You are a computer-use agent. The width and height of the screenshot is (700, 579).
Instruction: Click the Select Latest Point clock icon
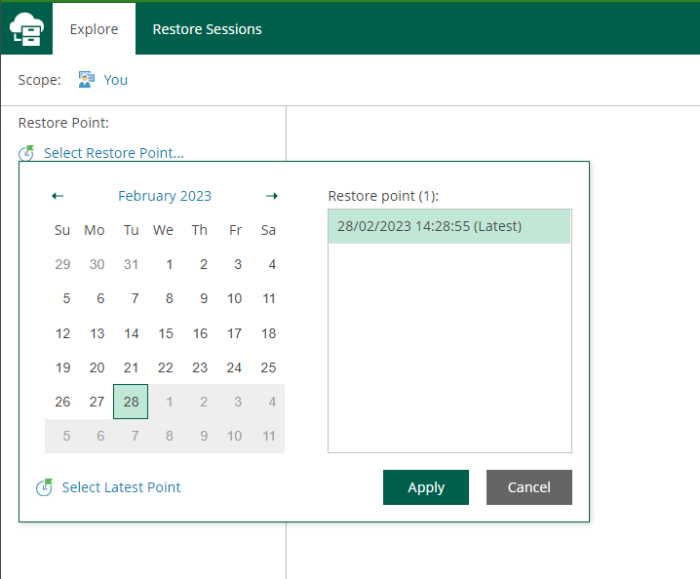pos(44,487)
